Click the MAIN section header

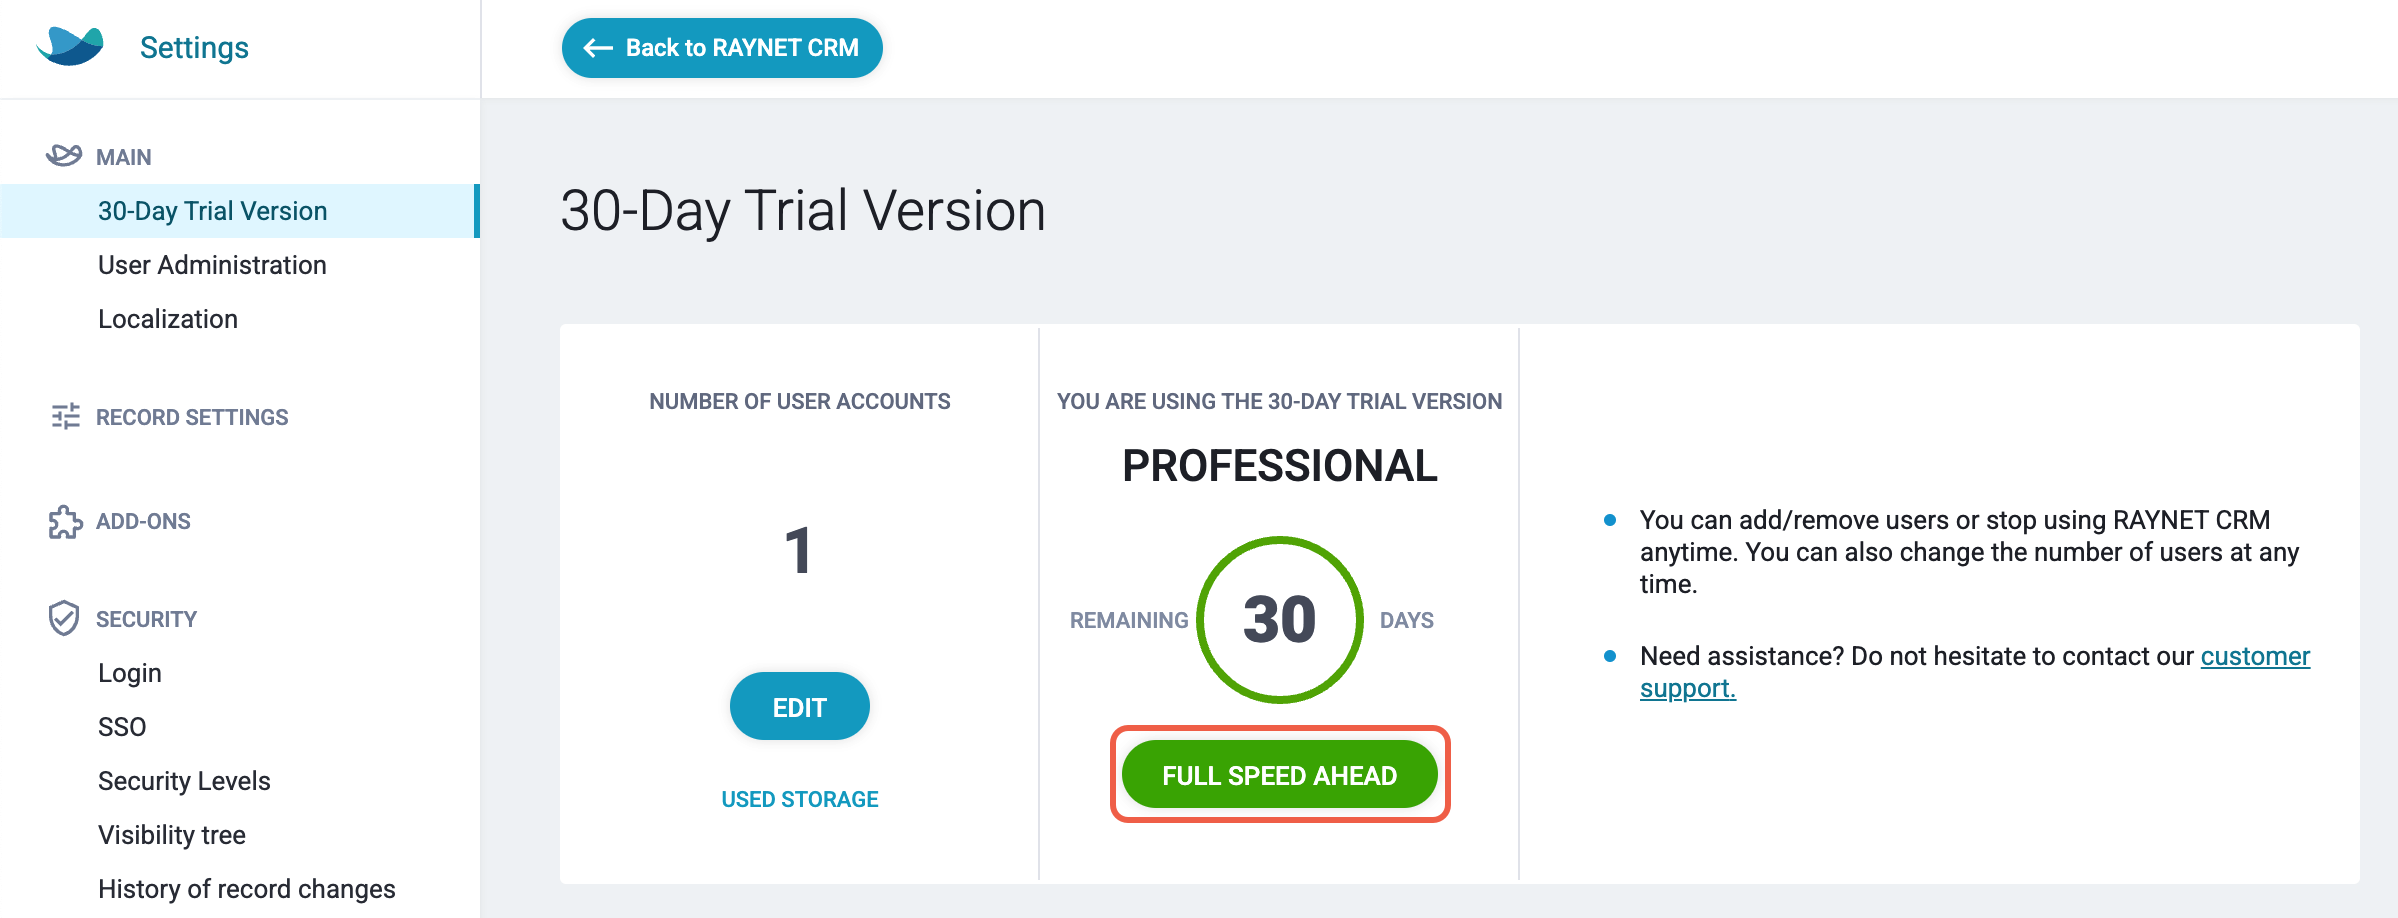pyautogui.click(x=124, y=157)
